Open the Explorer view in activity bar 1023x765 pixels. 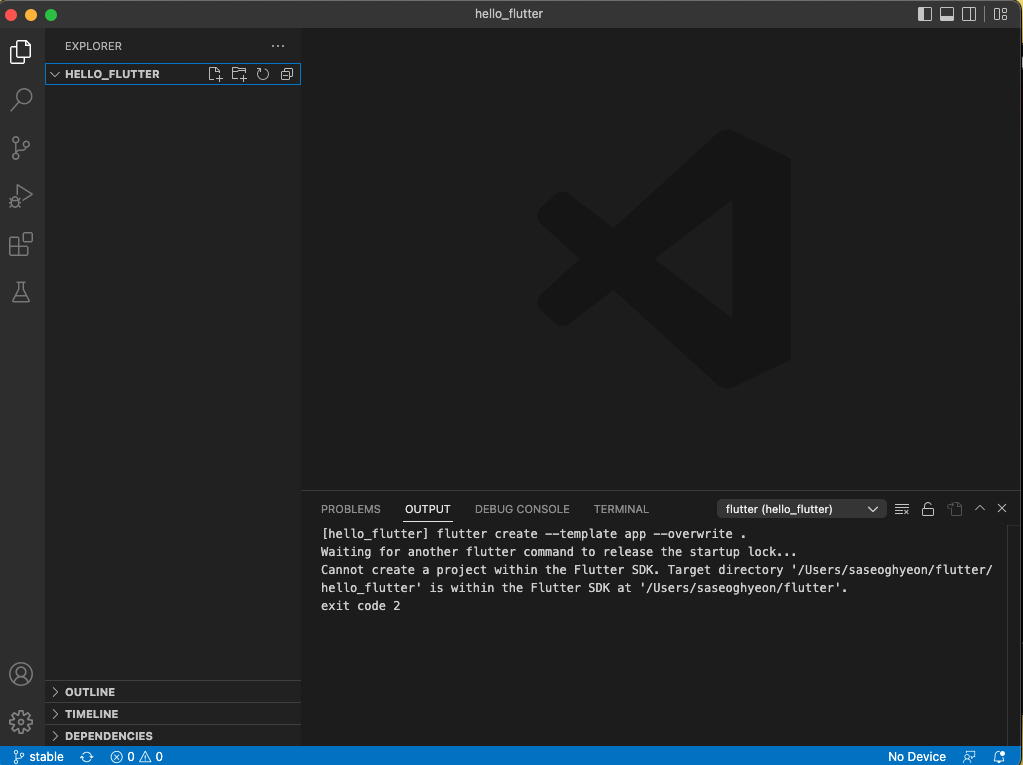point(21,52)
